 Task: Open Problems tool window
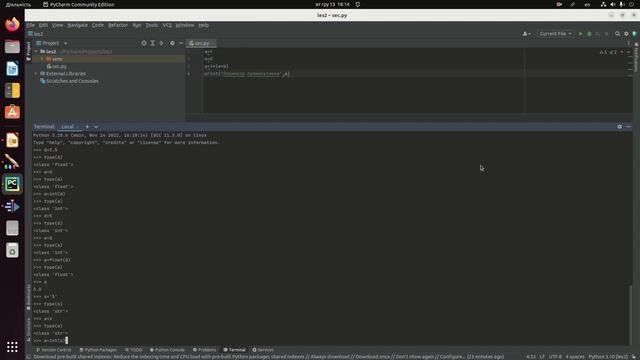click(204, 350)
